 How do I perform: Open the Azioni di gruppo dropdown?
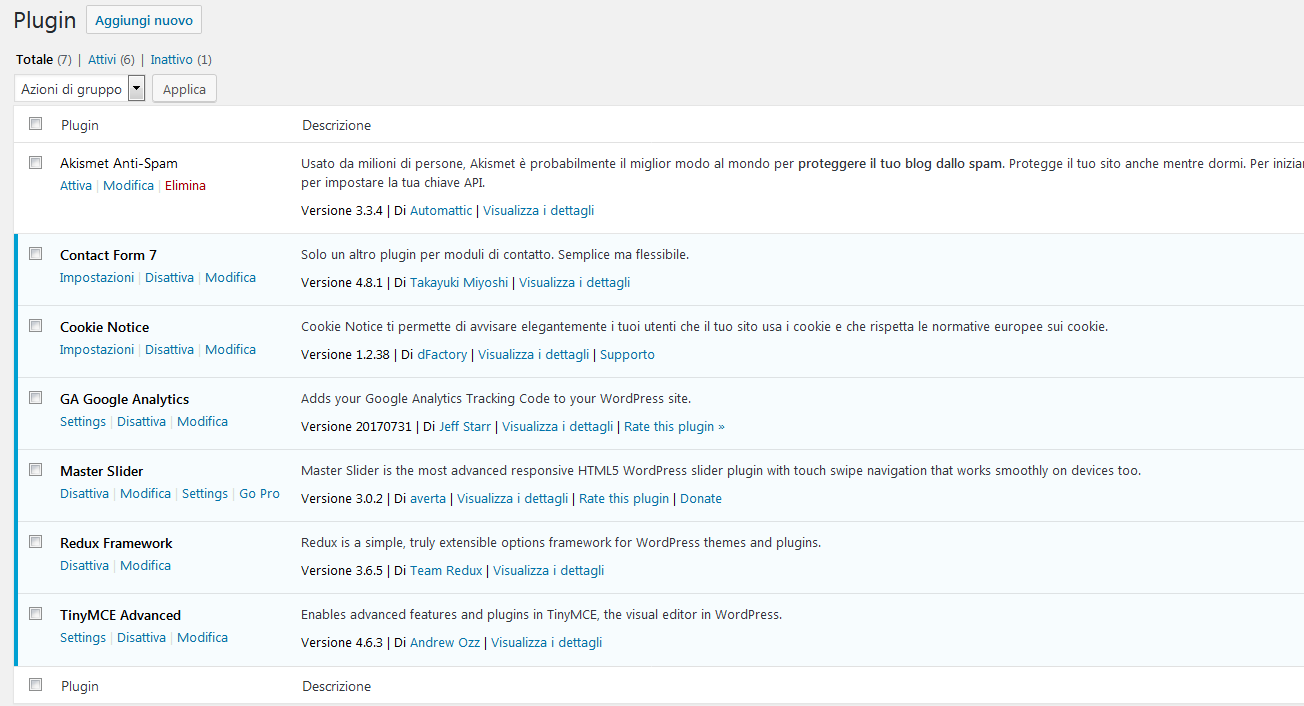pos(80,89)
